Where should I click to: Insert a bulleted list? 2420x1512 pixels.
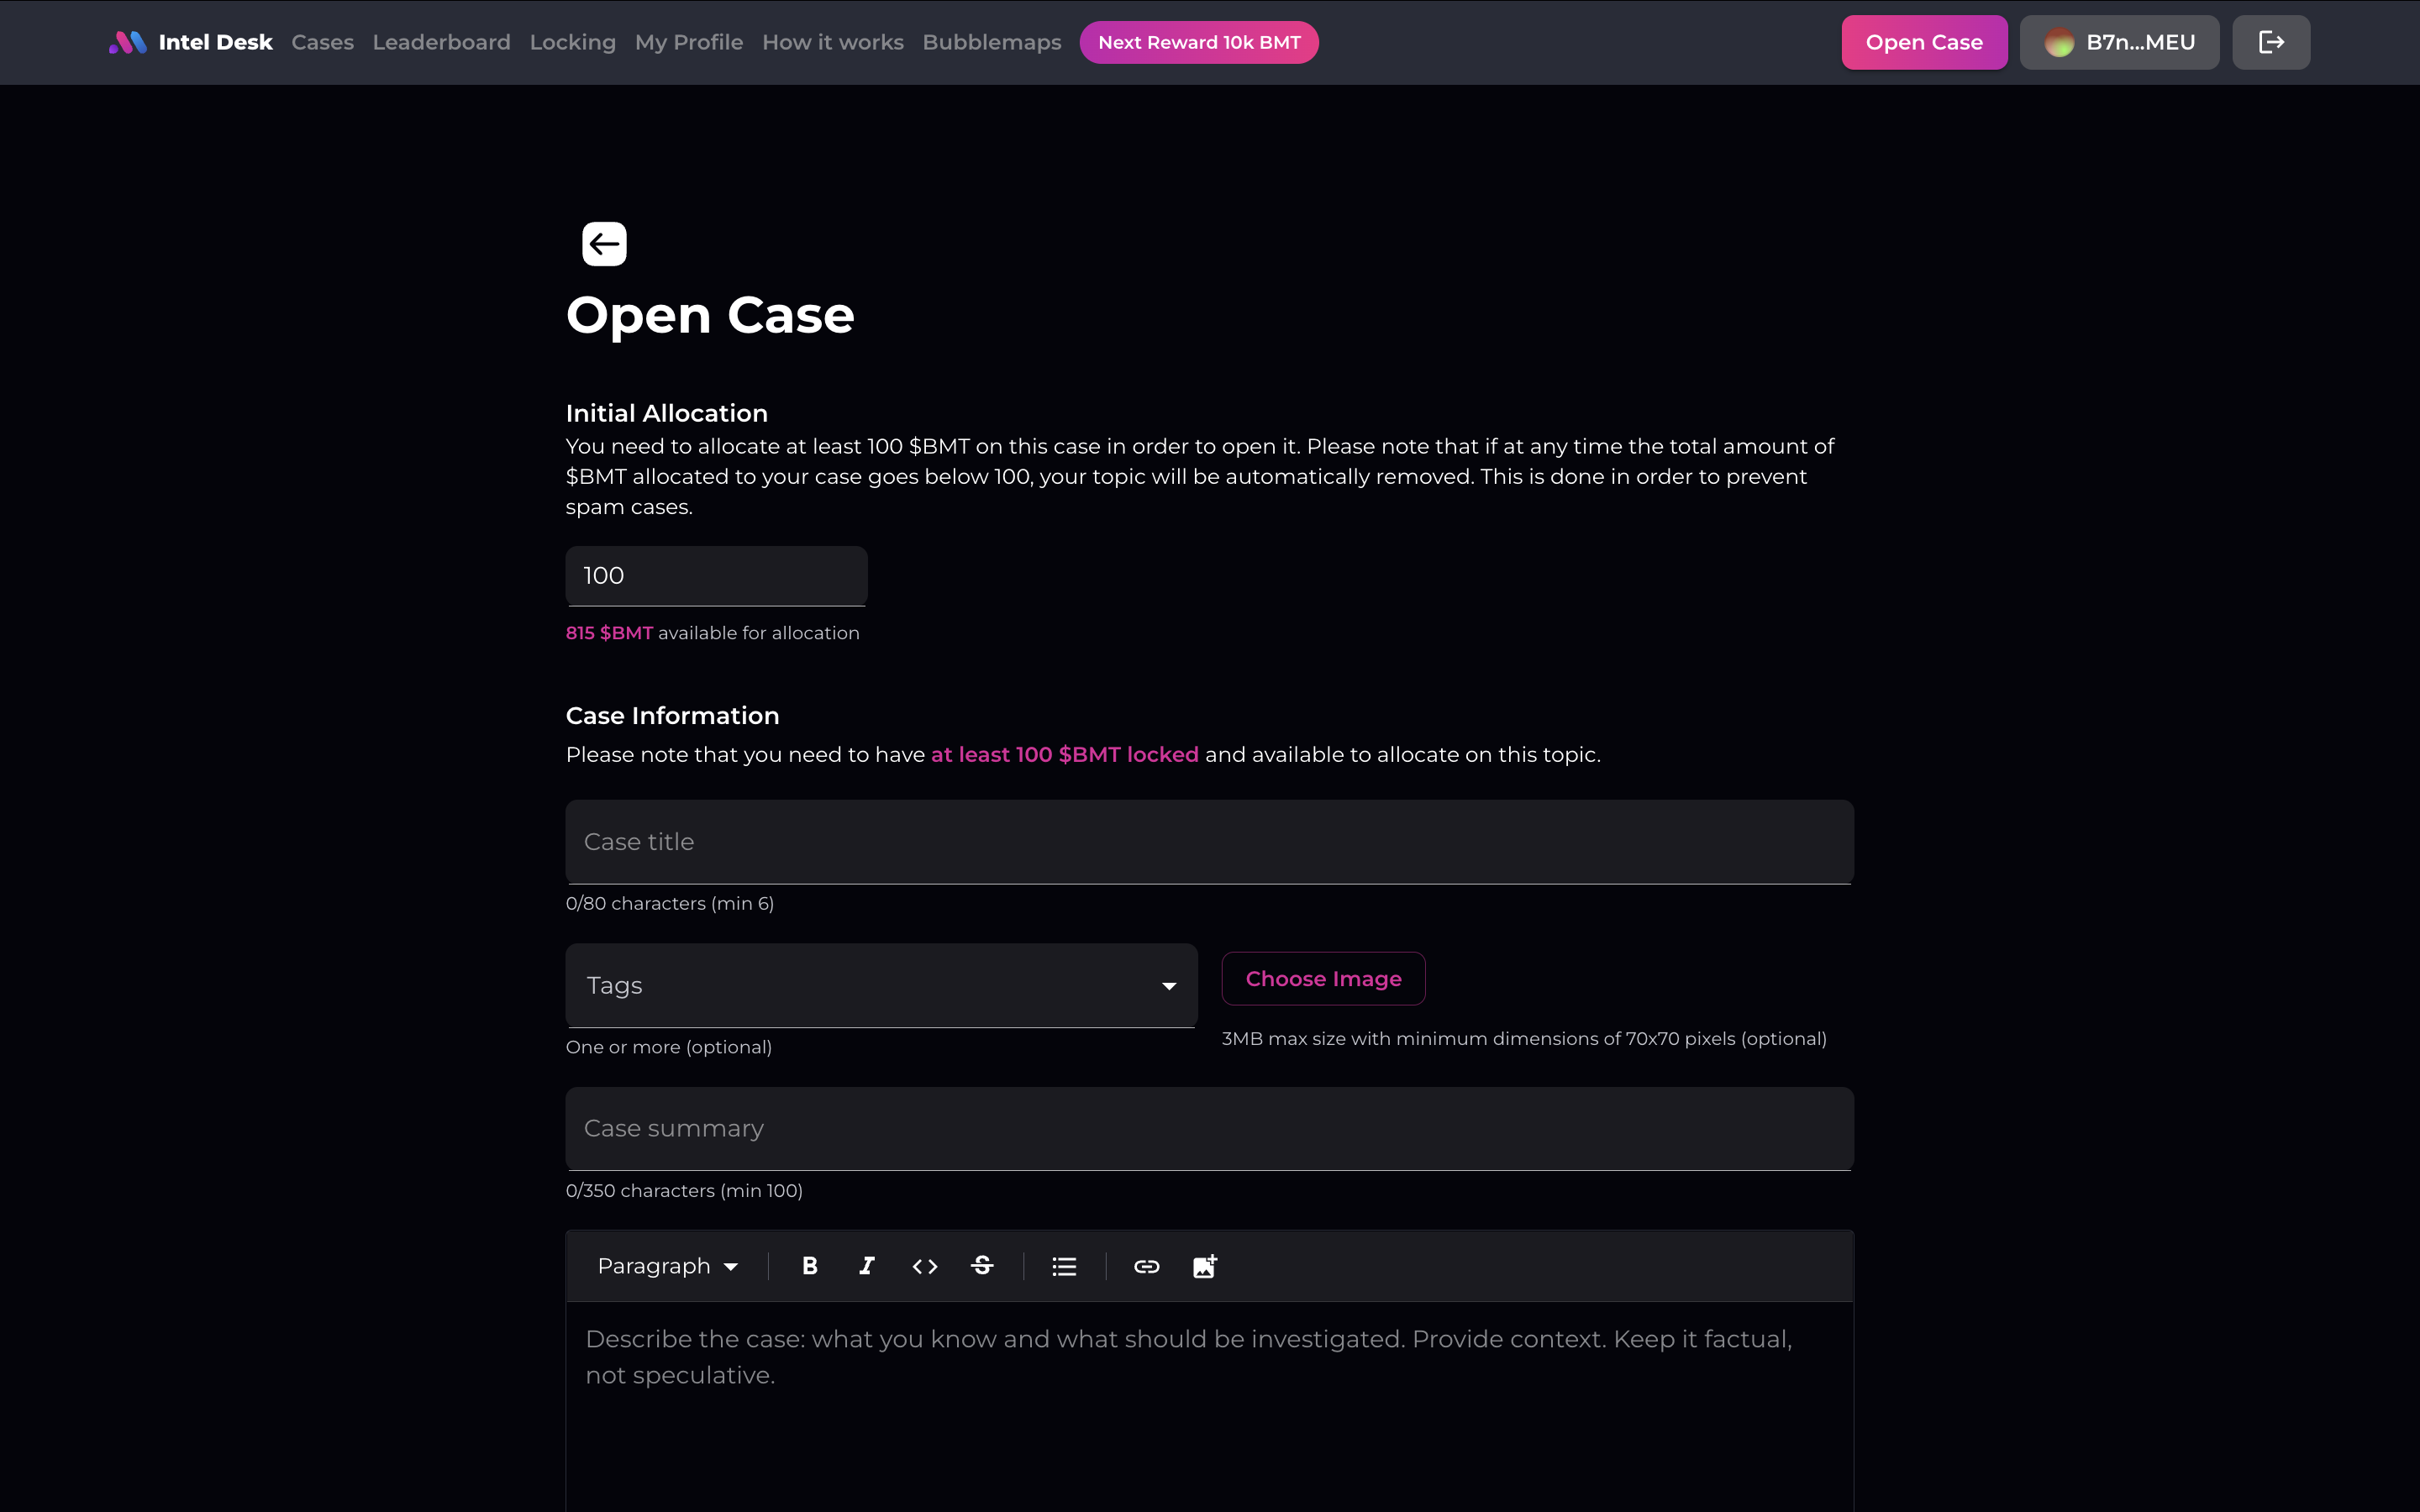coord(1064,1266)
